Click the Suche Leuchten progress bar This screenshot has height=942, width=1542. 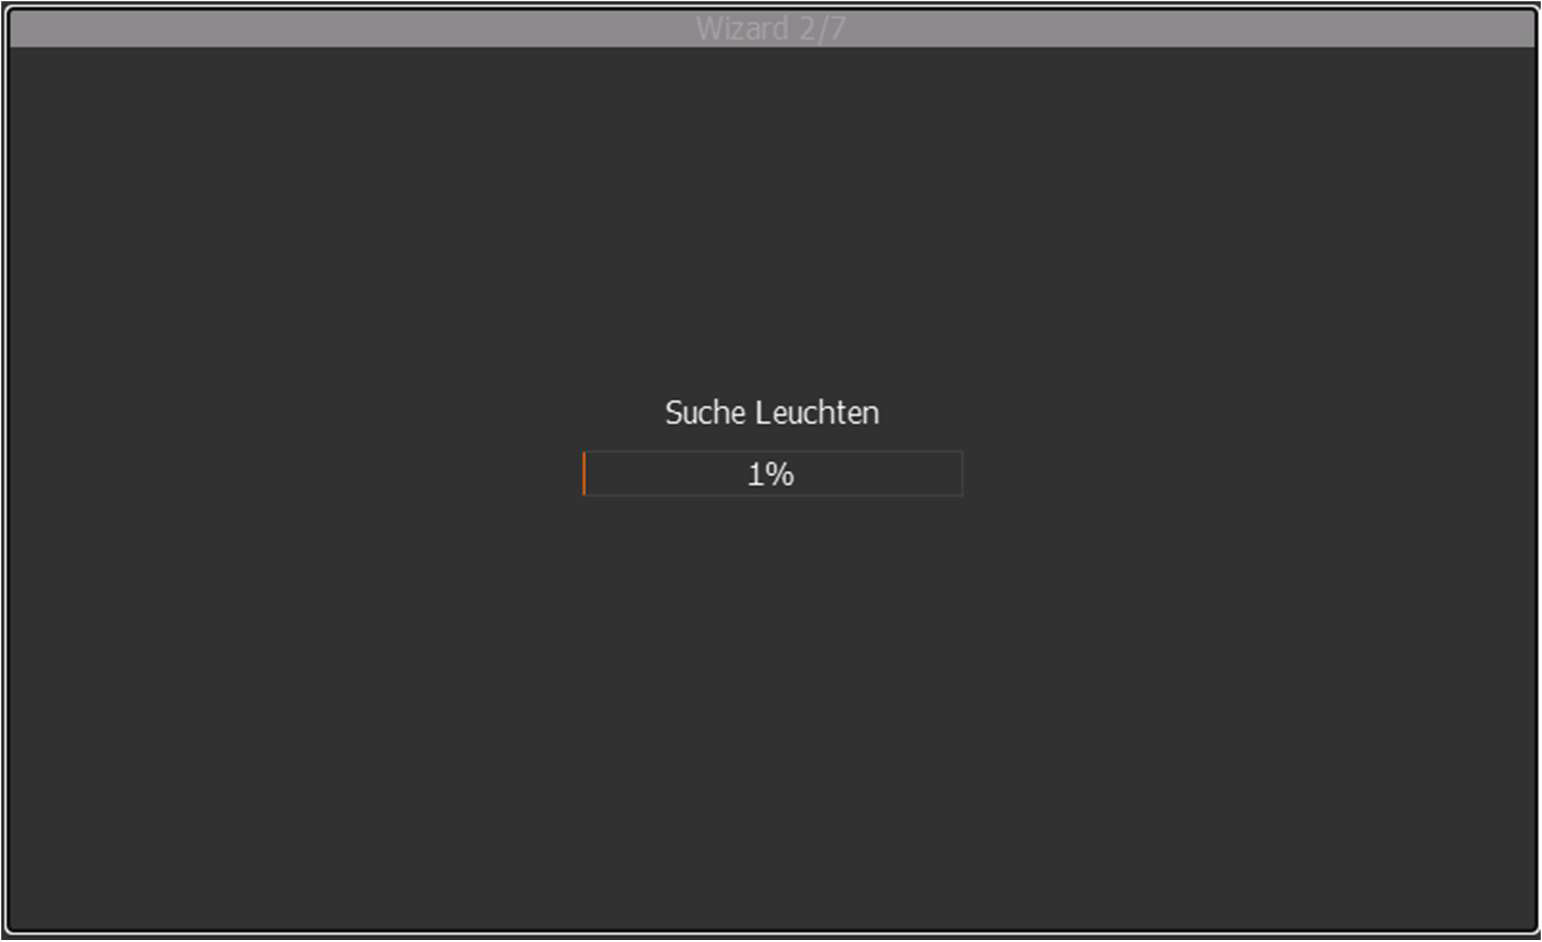[x=772, y=474]
